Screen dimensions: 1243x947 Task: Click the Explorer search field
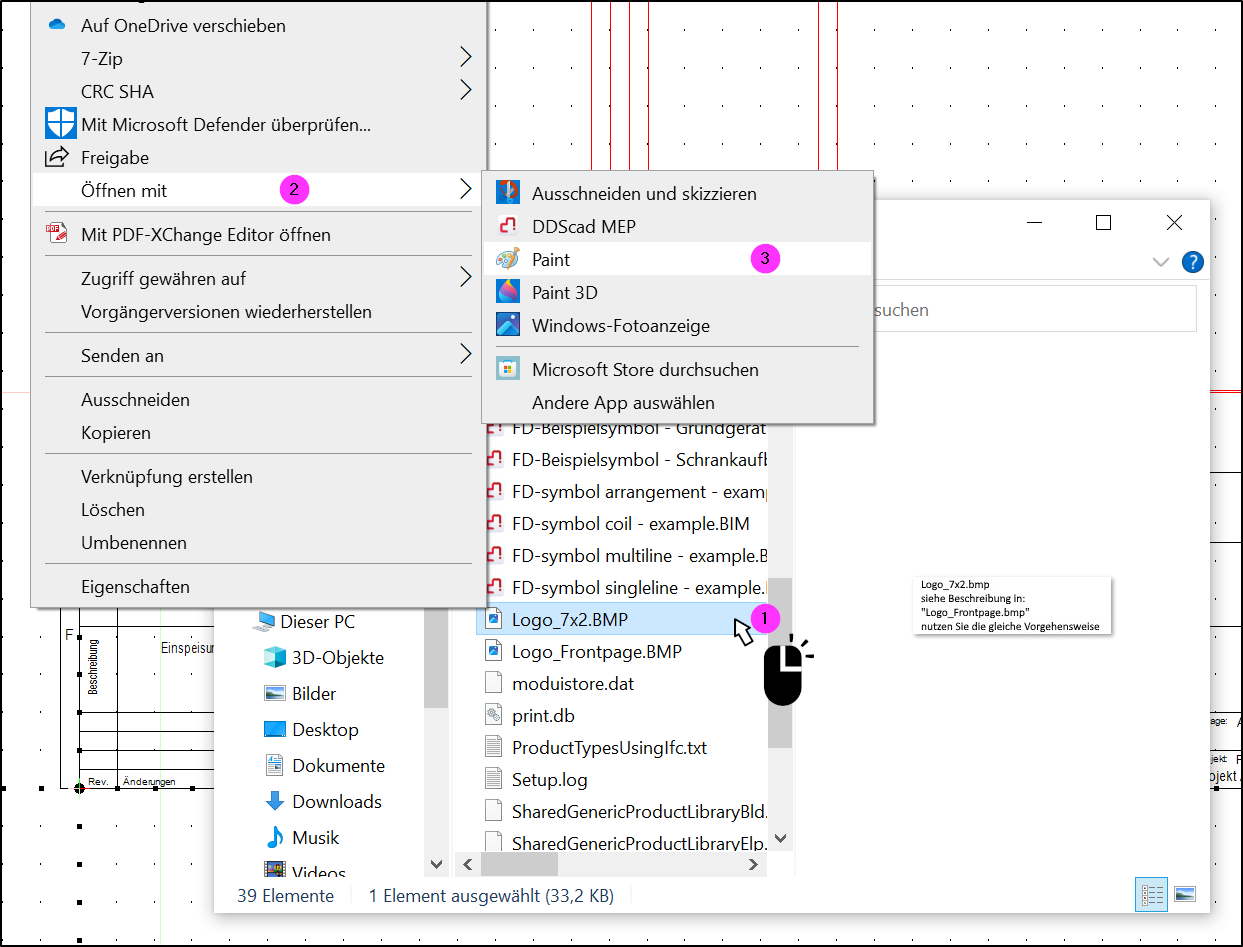tap(1037, 310)
